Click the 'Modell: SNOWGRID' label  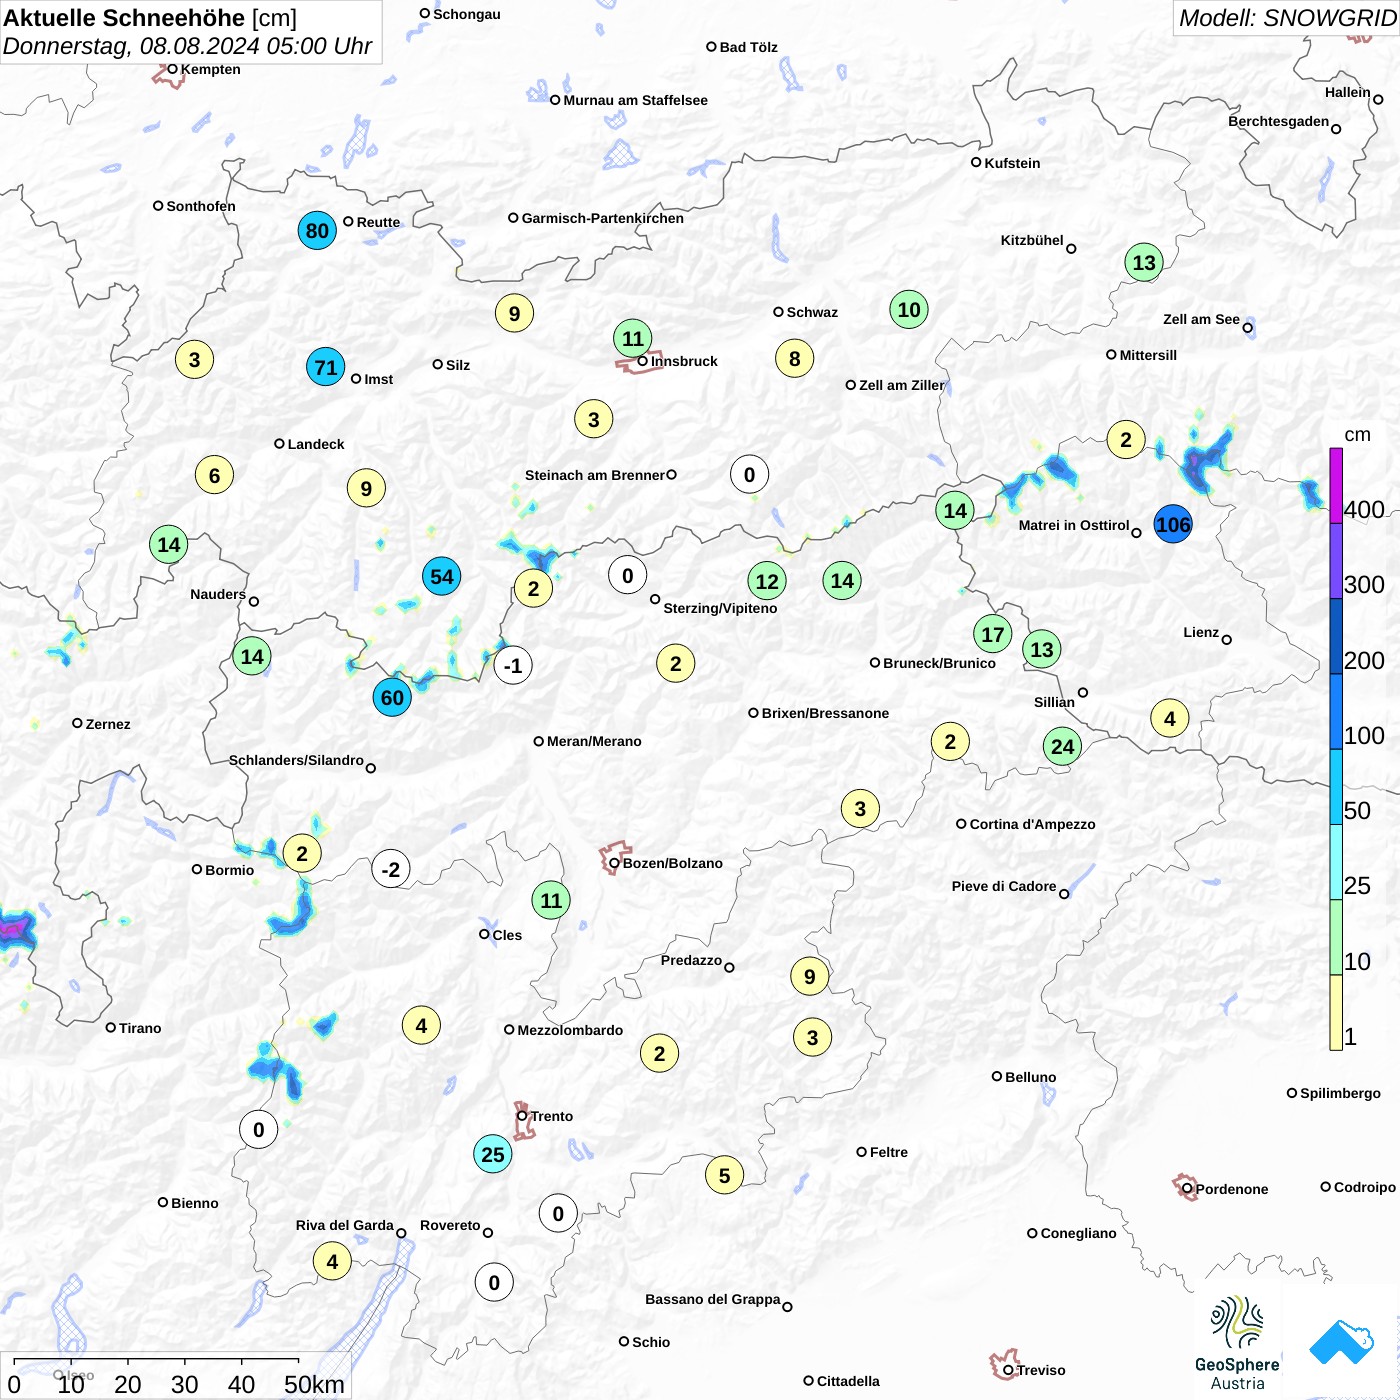coord(1287,18)
